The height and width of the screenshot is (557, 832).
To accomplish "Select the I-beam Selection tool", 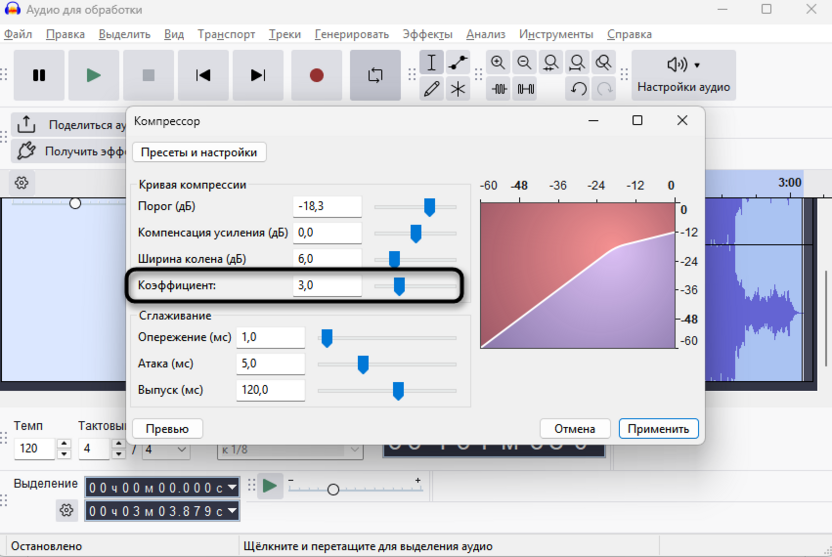I will [x=431, y=63].
